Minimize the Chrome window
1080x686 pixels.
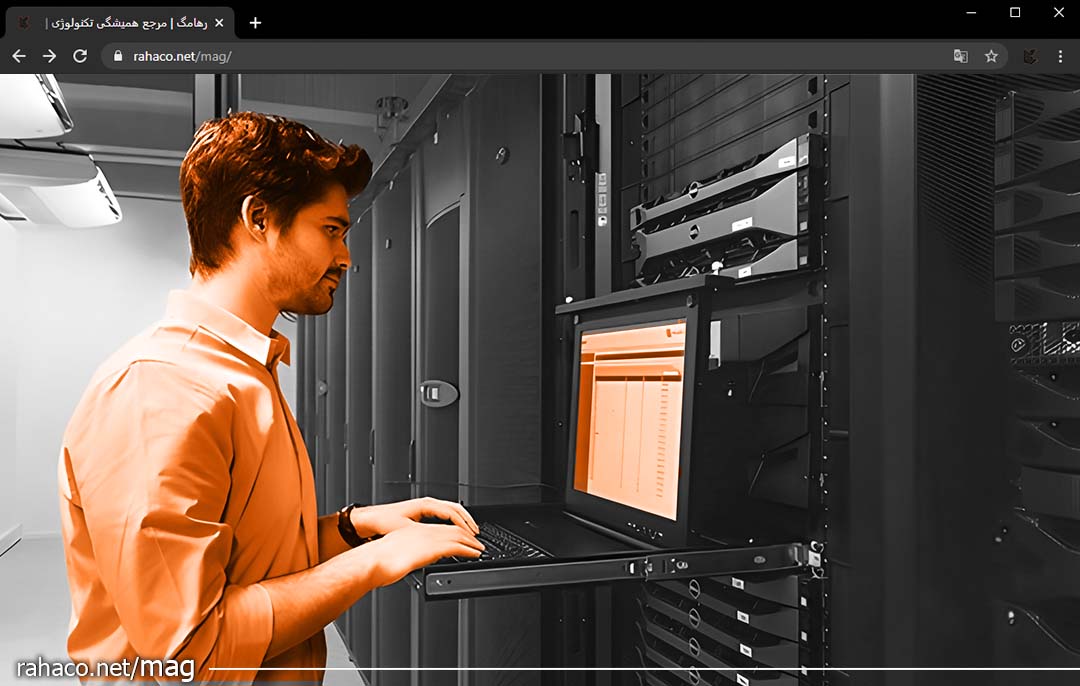(971, 12)
